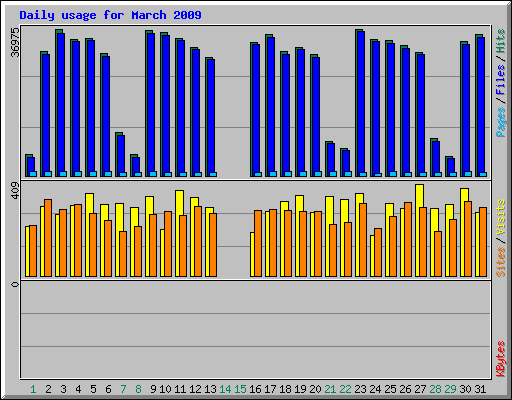Click day label 12 on the x-axis
The width and height of the screenshot is (512, 400).
[x=195, y=389]
